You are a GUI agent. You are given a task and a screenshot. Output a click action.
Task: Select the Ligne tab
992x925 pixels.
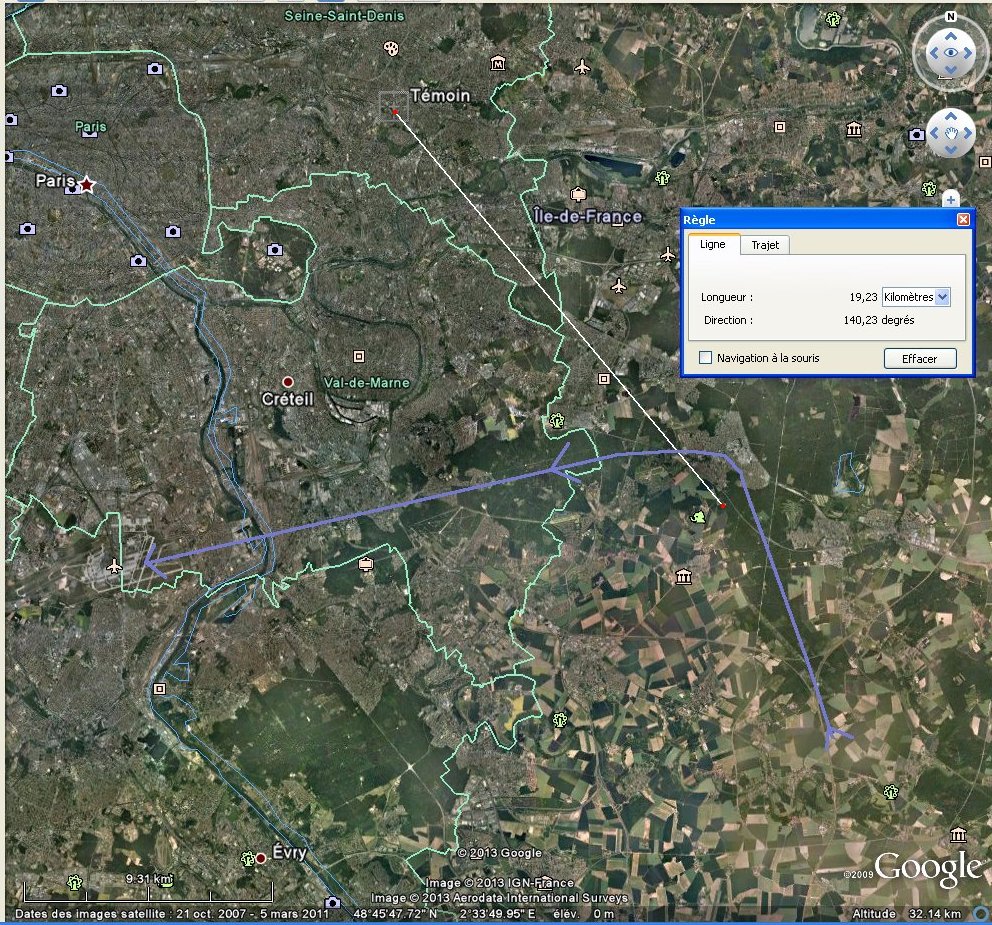click(x=713, y=245)
